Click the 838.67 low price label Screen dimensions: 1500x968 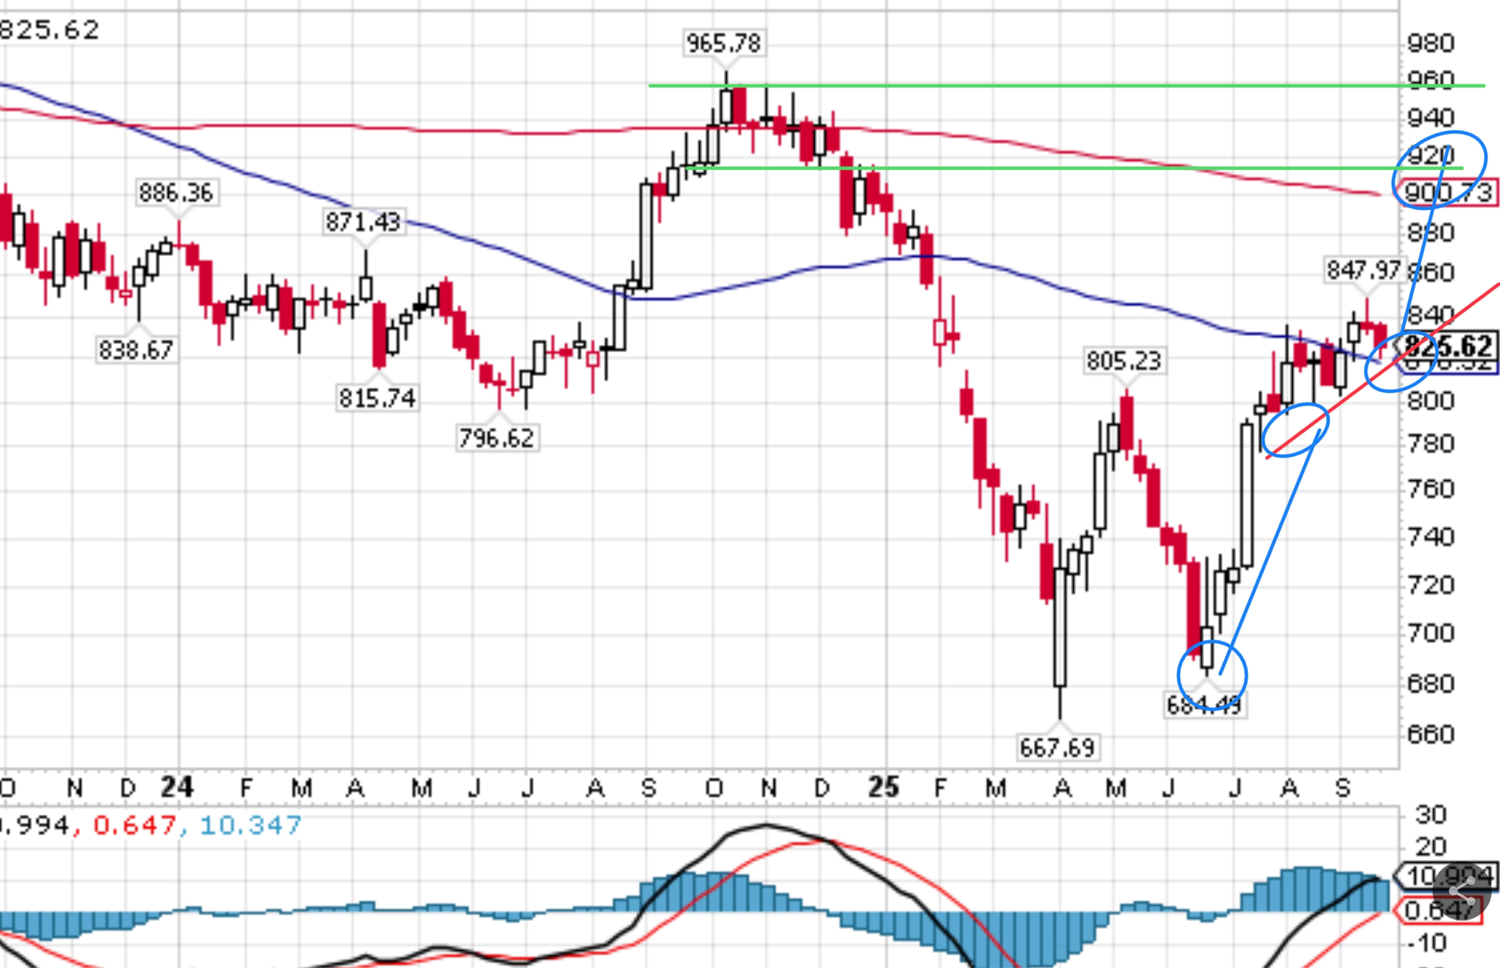pos(136,350)
